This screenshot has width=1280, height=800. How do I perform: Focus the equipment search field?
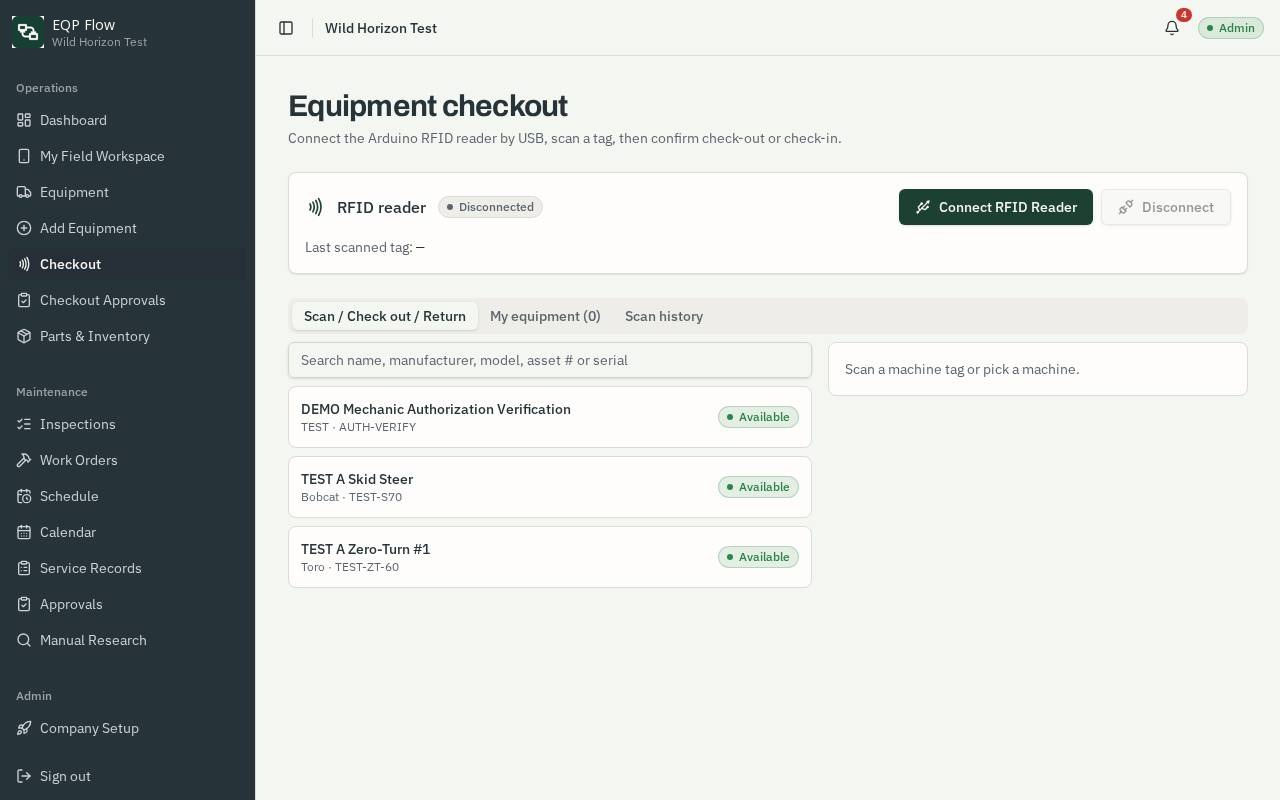pyautogui.click(x=550, y=360)
